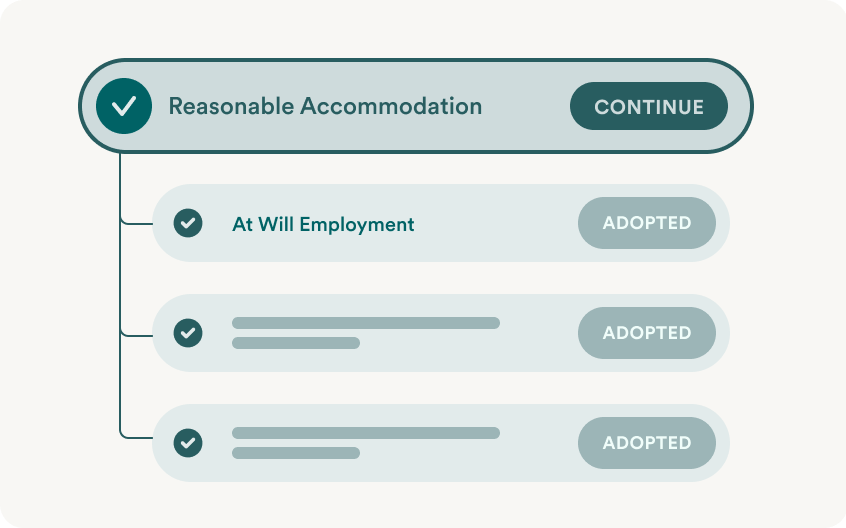Click the large checkmark circle beside Reasonable Accommodation
Image resolution: width=846 pixels, height=528 pixels.
124,106
